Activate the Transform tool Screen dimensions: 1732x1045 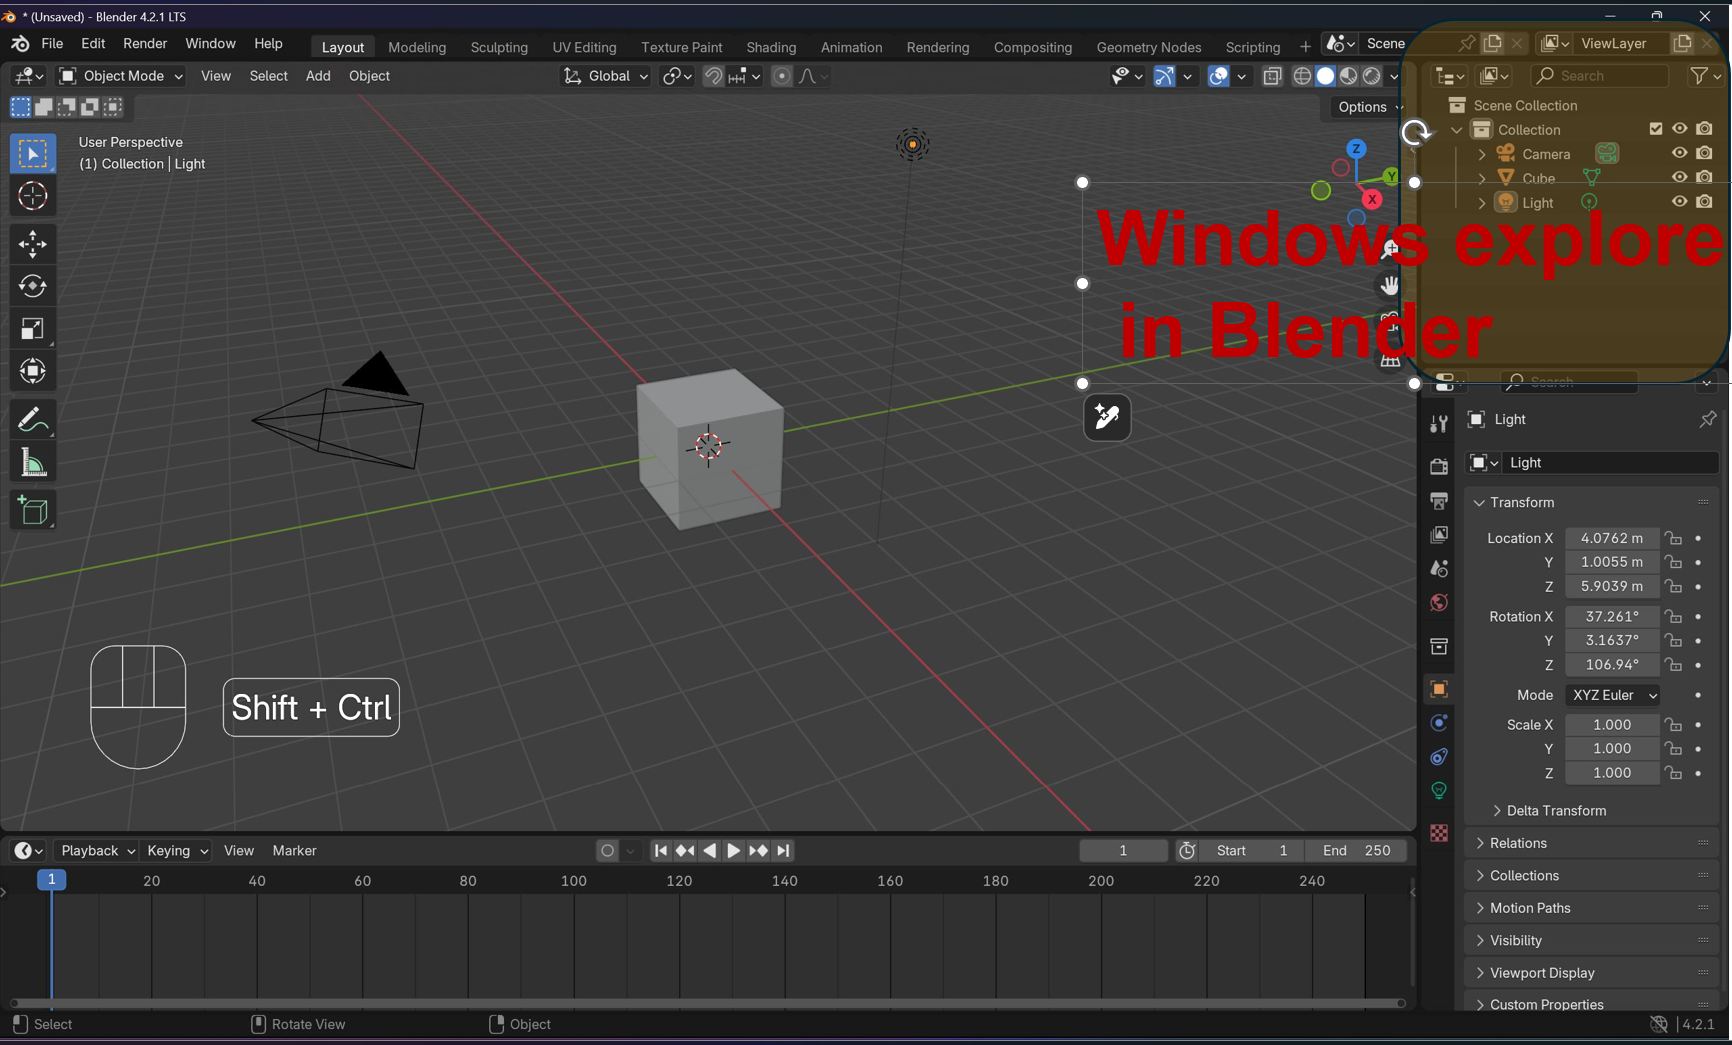point(33,371)
